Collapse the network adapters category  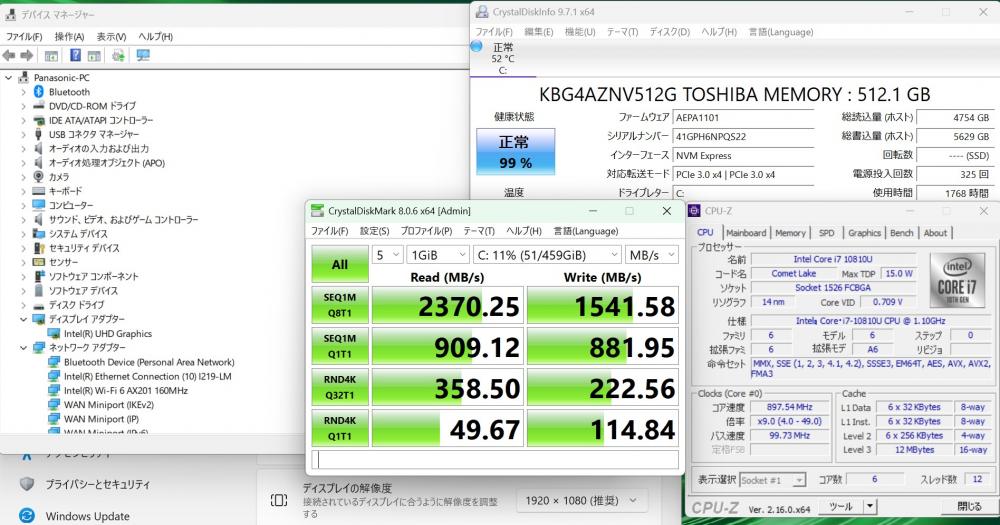pyautogui.click(x=23, y=348)
